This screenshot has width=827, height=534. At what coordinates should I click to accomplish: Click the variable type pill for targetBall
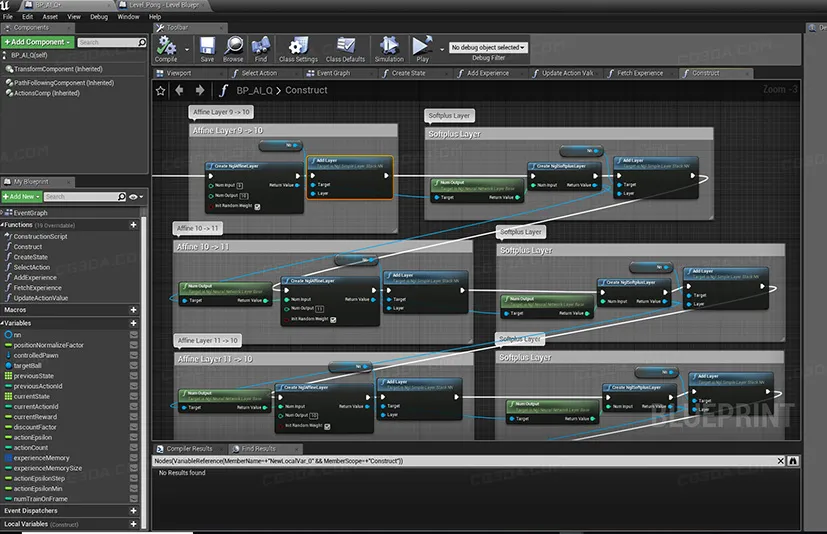click(x=8, y=365)
